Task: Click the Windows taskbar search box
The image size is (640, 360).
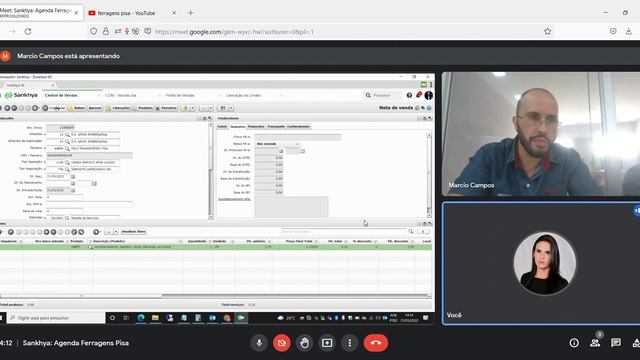Action: [56, 318]
